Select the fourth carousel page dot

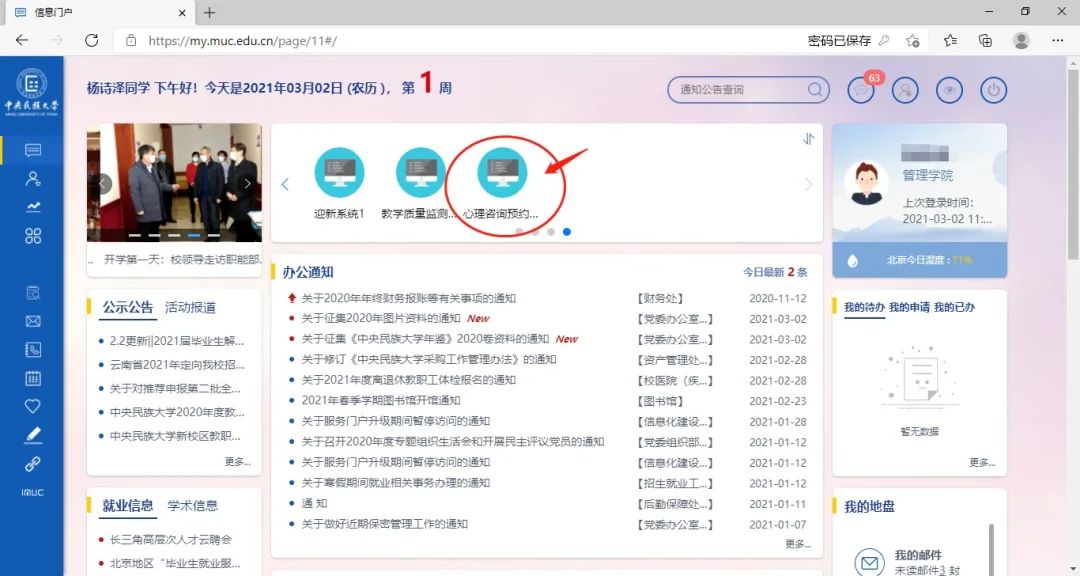(567, 232)
